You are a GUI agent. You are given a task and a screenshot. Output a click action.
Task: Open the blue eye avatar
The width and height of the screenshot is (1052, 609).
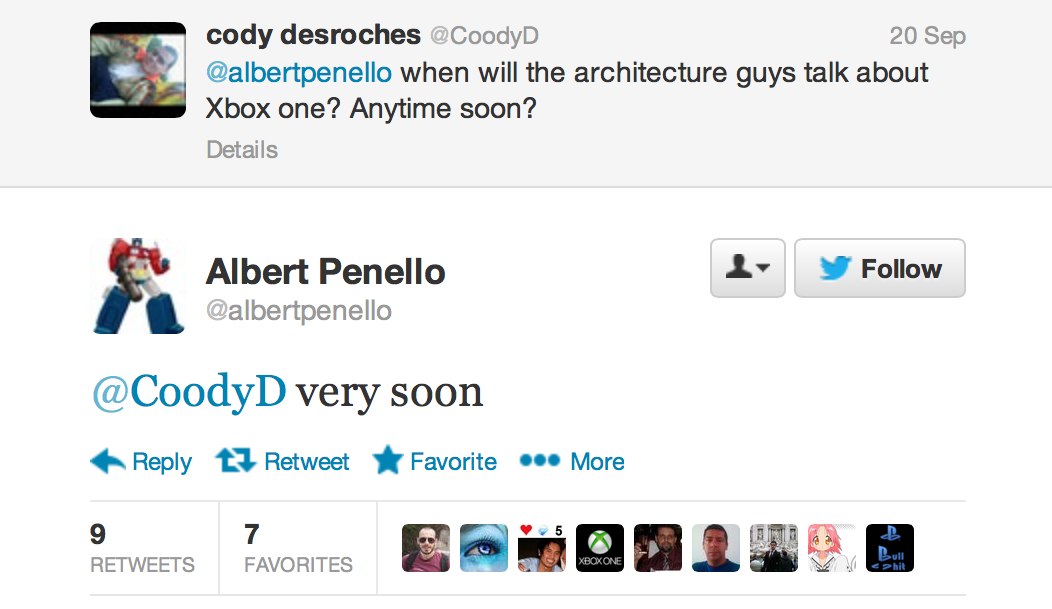pyautogui.click(x=484, y=548)
